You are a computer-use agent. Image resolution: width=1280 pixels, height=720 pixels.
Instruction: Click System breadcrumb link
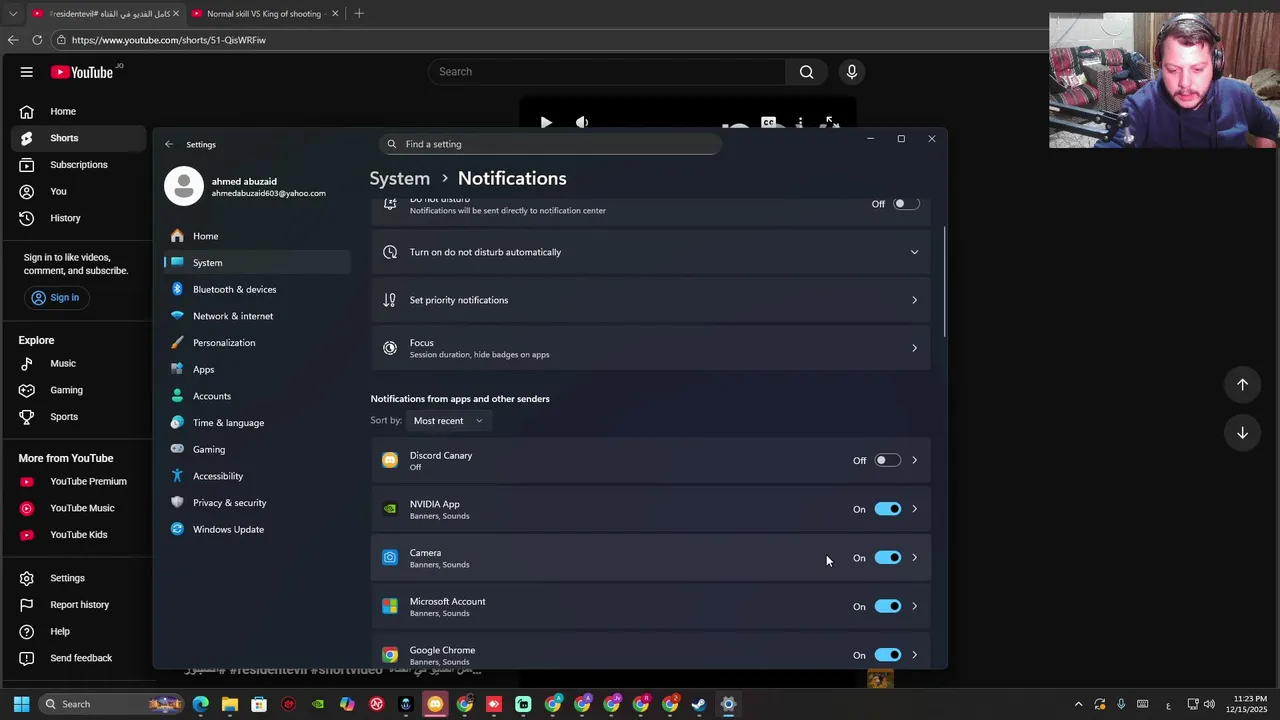[x=400, y=178]
